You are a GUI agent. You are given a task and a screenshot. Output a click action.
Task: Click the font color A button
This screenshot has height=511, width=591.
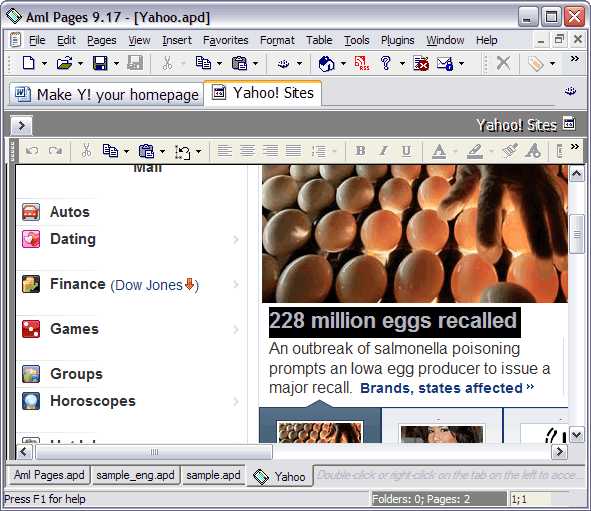(439, 151)
